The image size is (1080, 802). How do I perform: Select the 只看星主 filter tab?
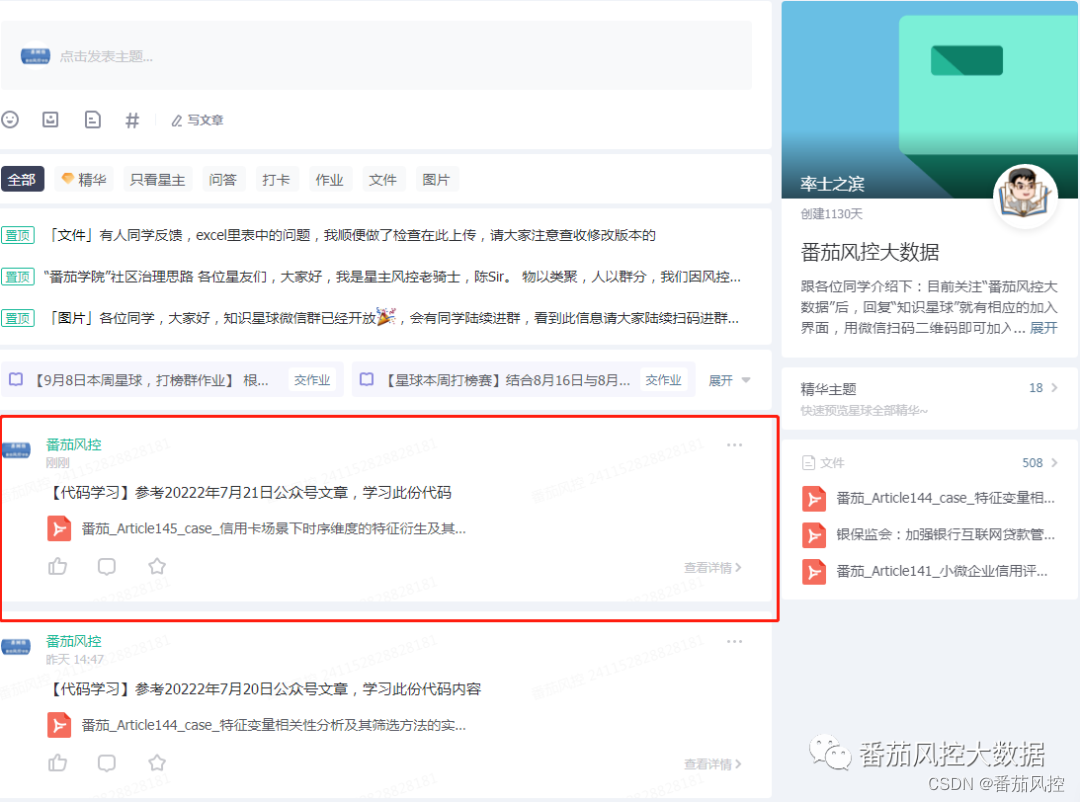pyautogui.click(x=157, y=180)
